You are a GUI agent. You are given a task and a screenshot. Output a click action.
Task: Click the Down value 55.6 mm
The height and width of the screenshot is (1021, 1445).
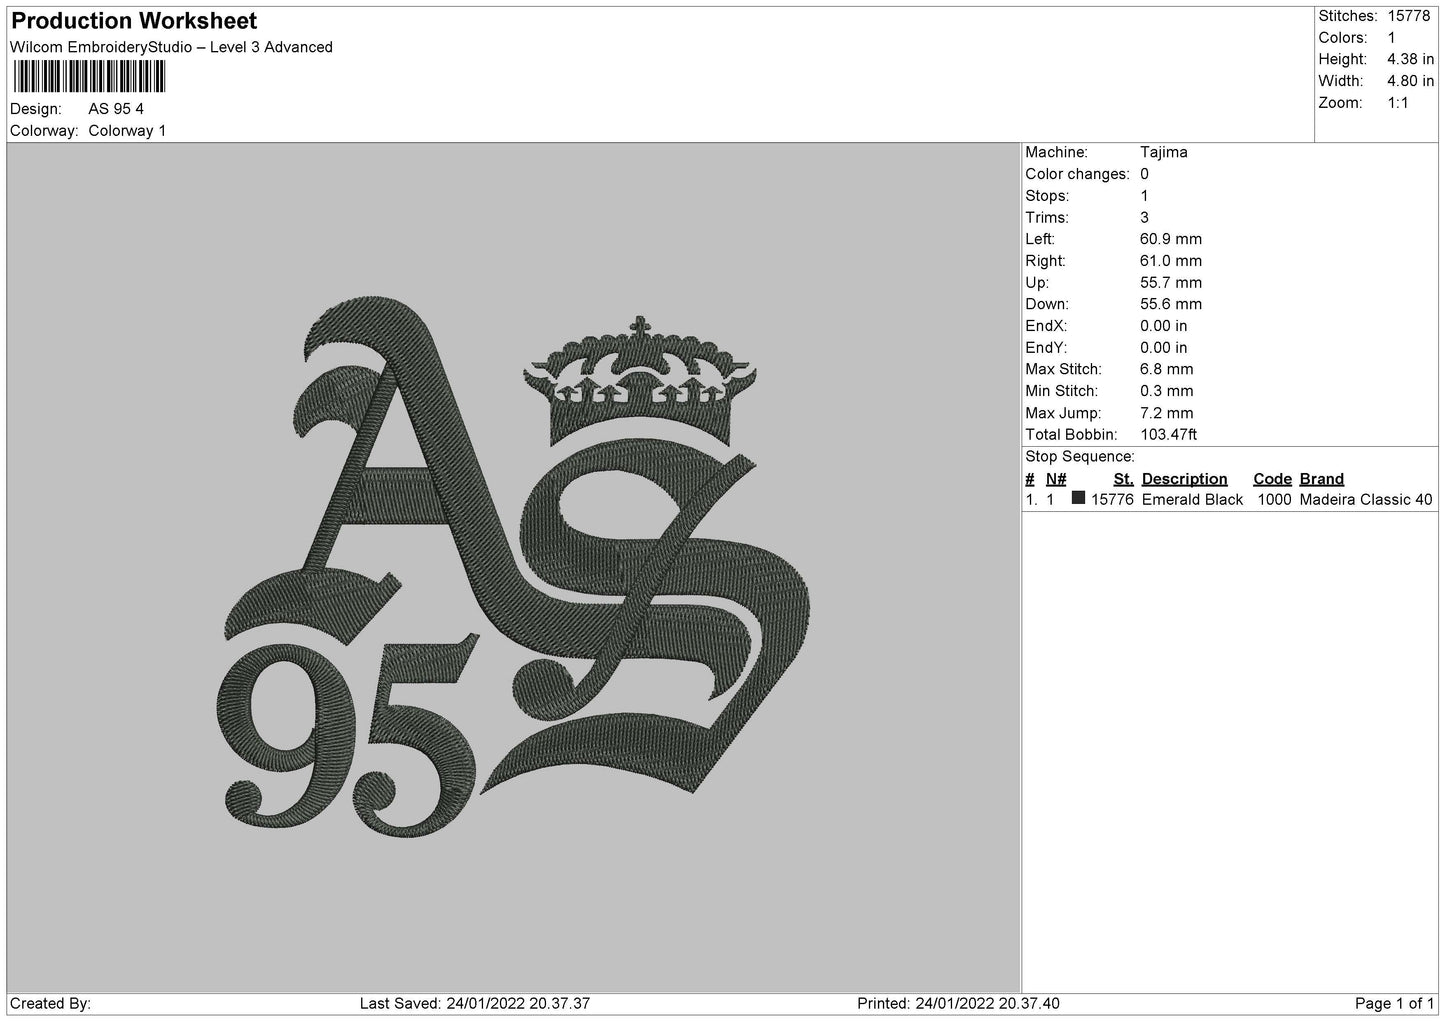(x=1171, y=304)
